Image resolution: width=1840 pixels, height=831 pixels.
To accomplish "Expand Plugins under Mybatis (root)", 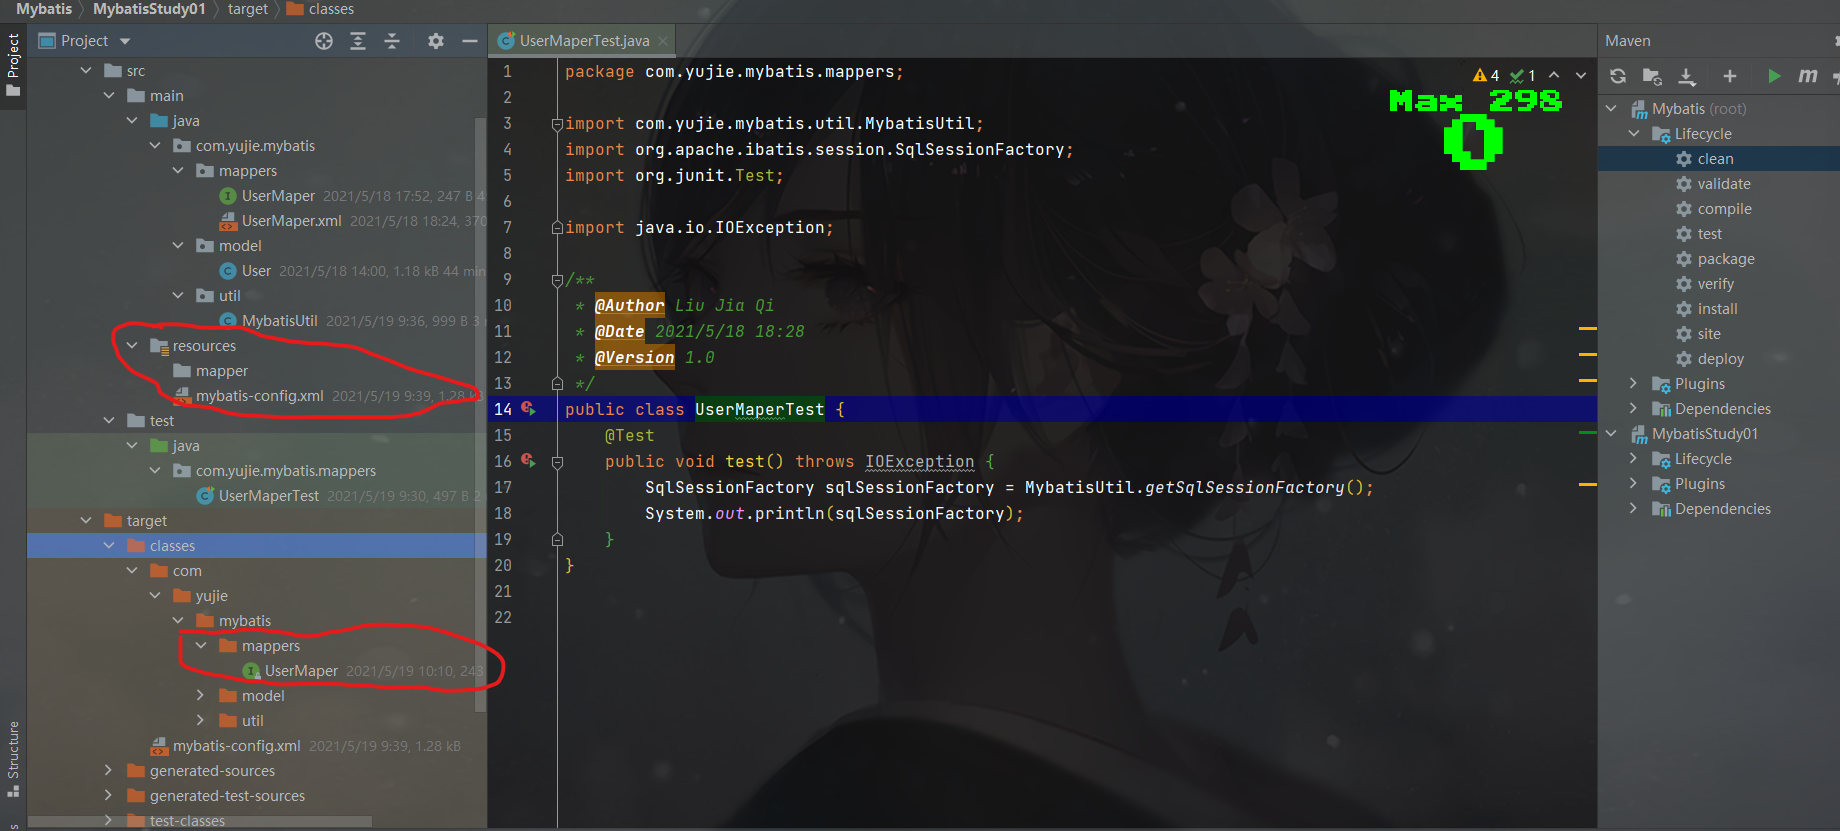I will [x=1633, y=384].
